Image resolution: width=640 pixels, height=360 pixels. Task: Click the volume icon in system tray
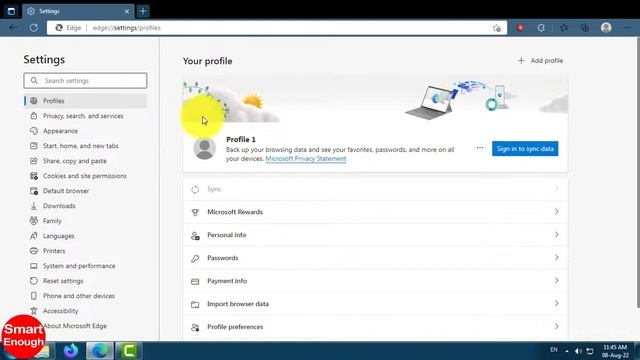point(578,351)
